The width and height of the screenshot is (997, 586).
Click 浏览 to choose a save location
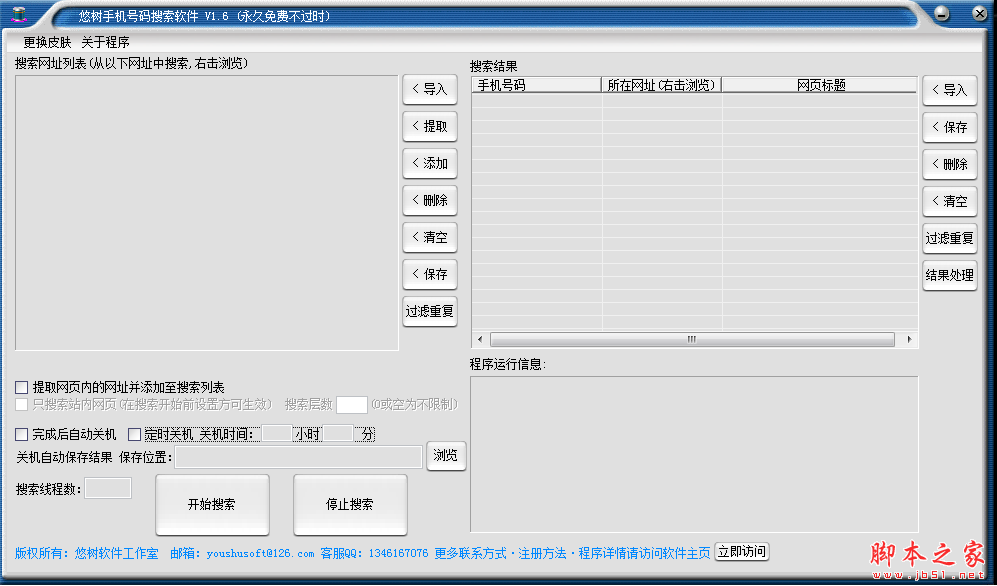(446, 456)
